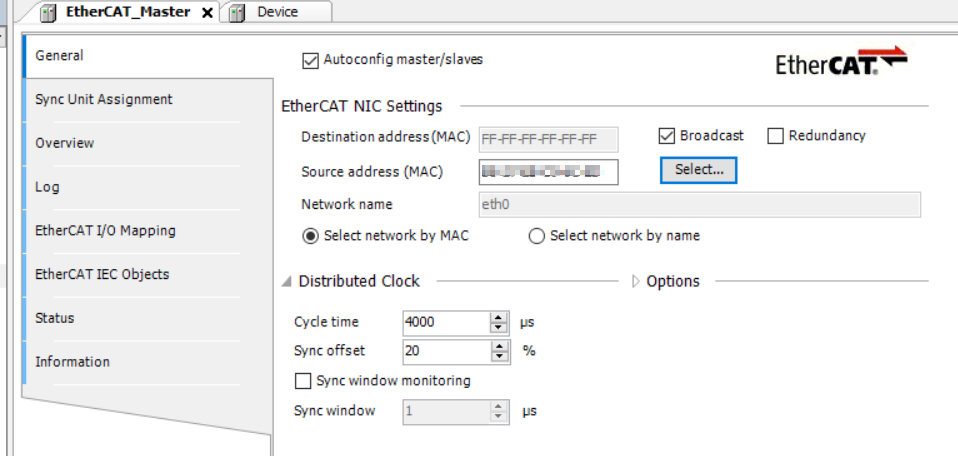This screenshot has width=958, height=456.
Task: Increase Cycle time with up arrow
Action: [x=500, y=317]
